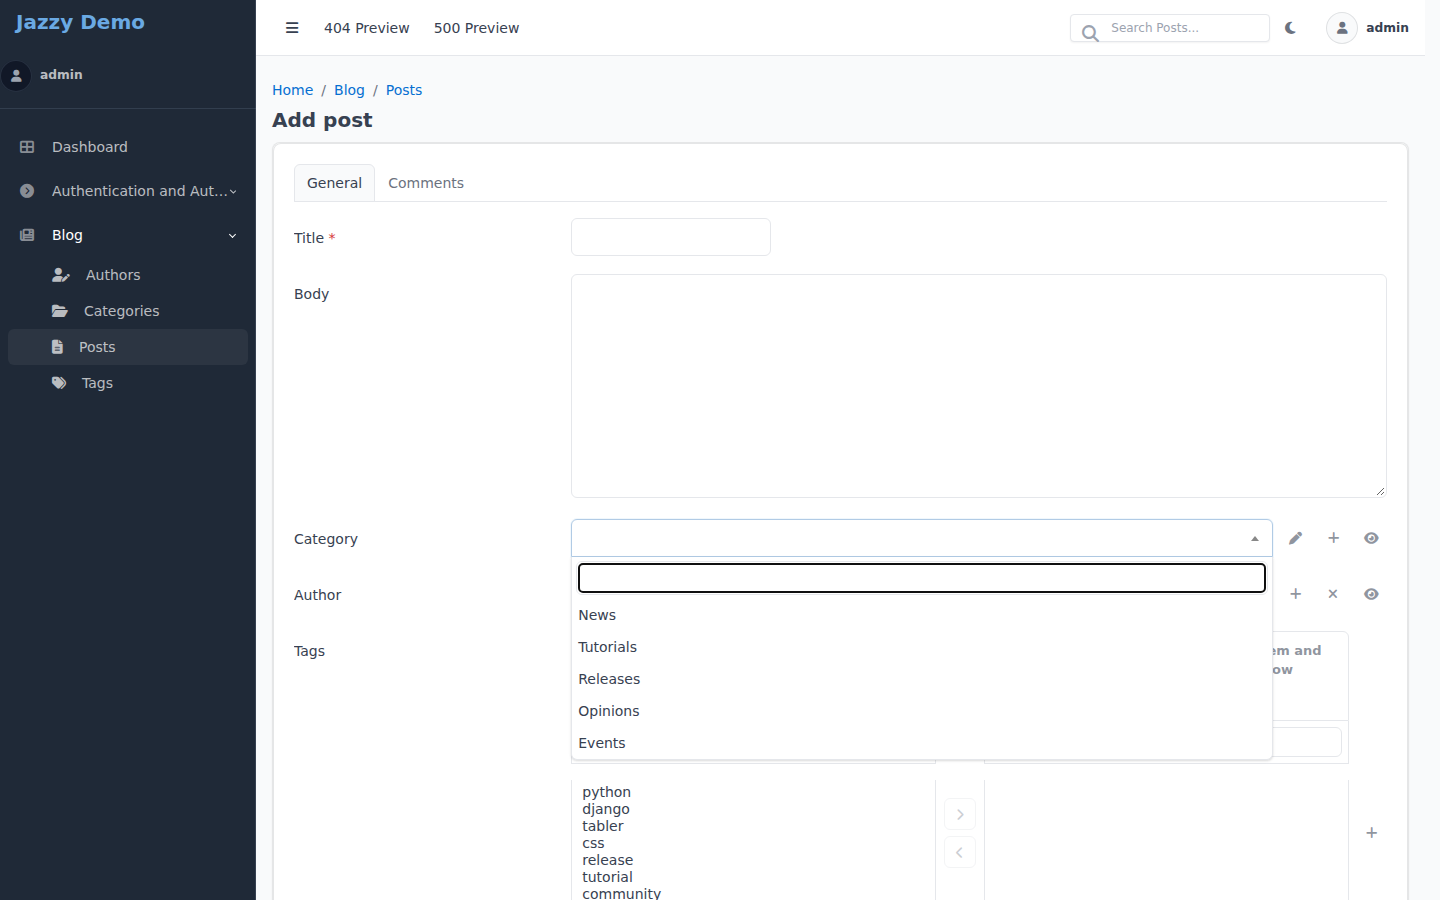The height and width of the screenshot is (900, 1440).
Task: Add a new category with plus icon
Action: (x=1333, y=538)
